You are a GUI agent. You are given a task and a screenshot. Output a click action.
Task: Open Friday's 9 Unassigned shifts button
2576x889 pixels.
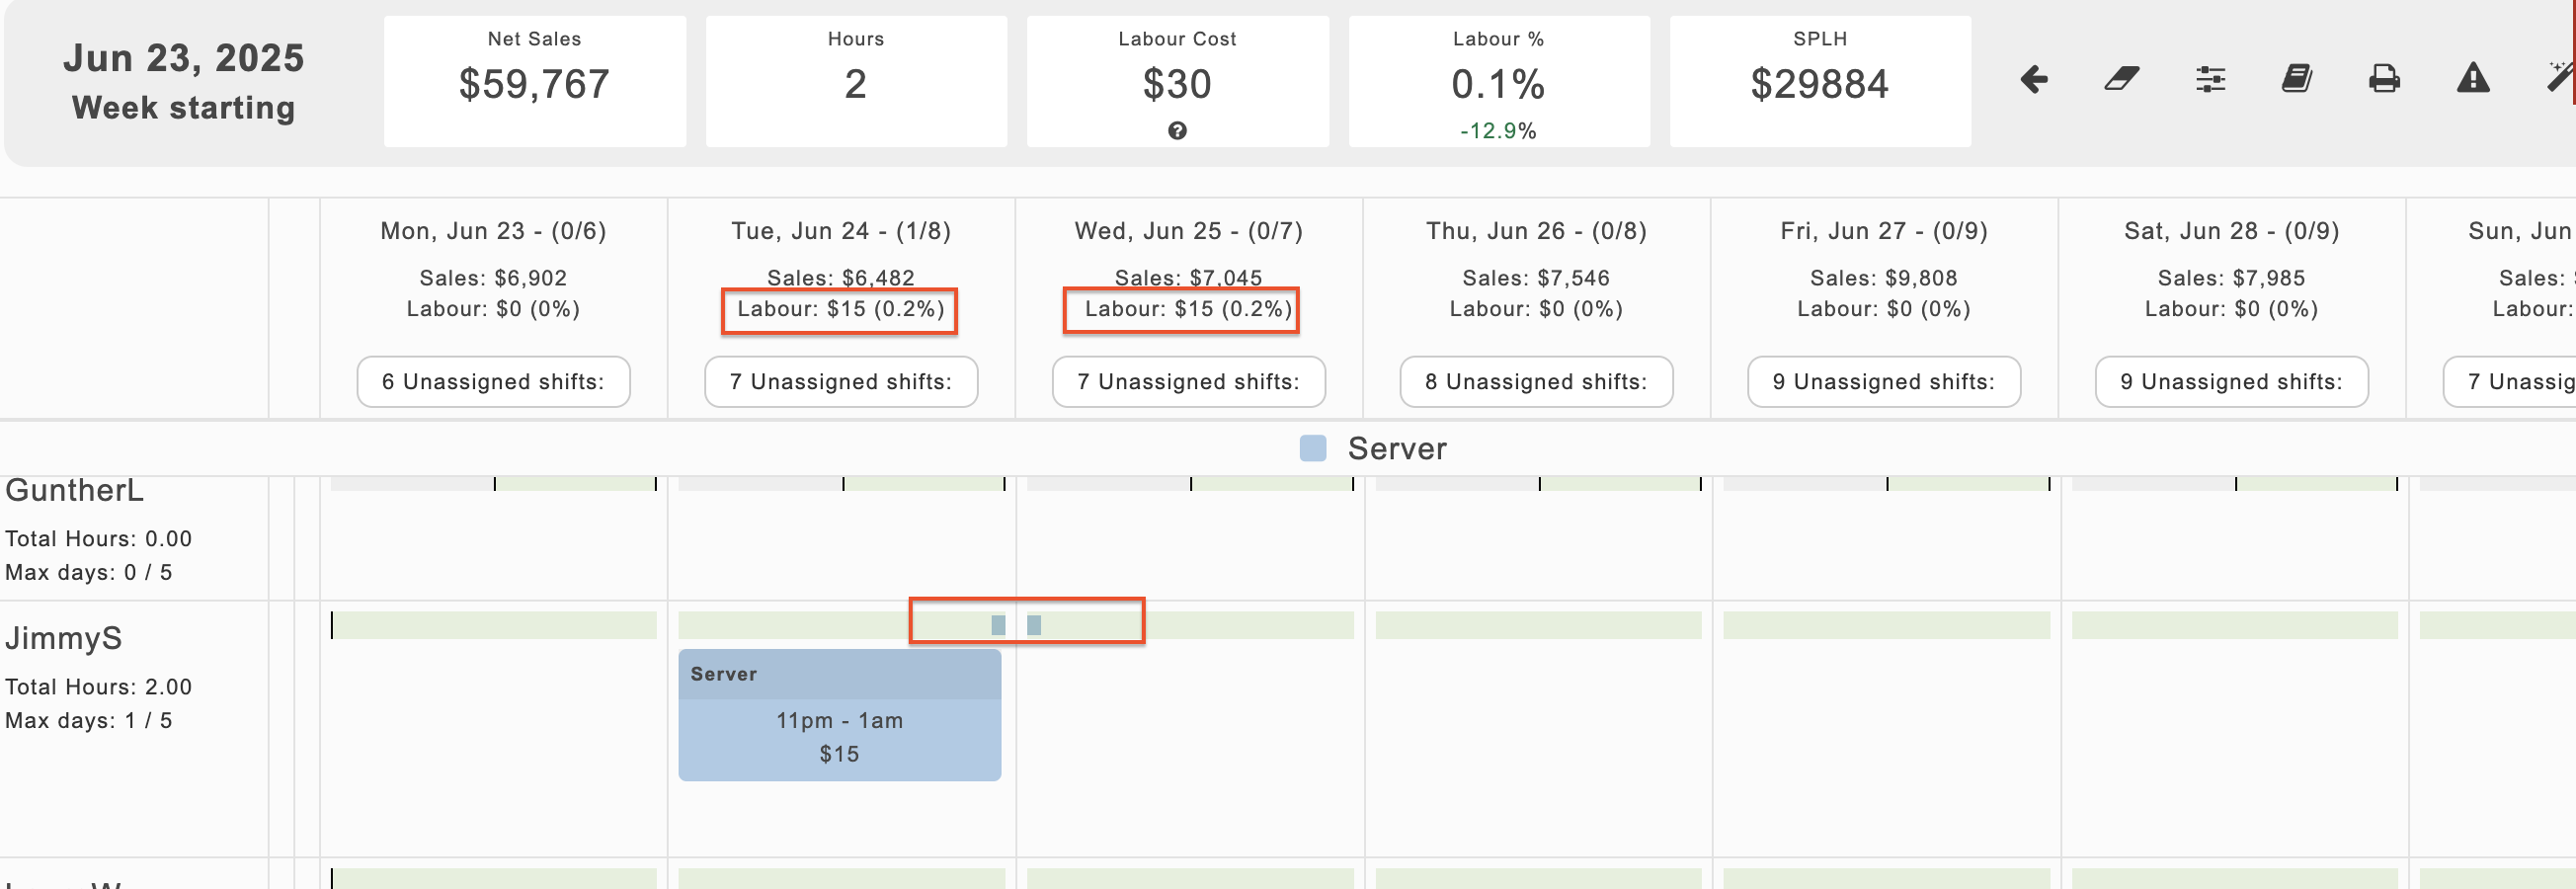1883,382
